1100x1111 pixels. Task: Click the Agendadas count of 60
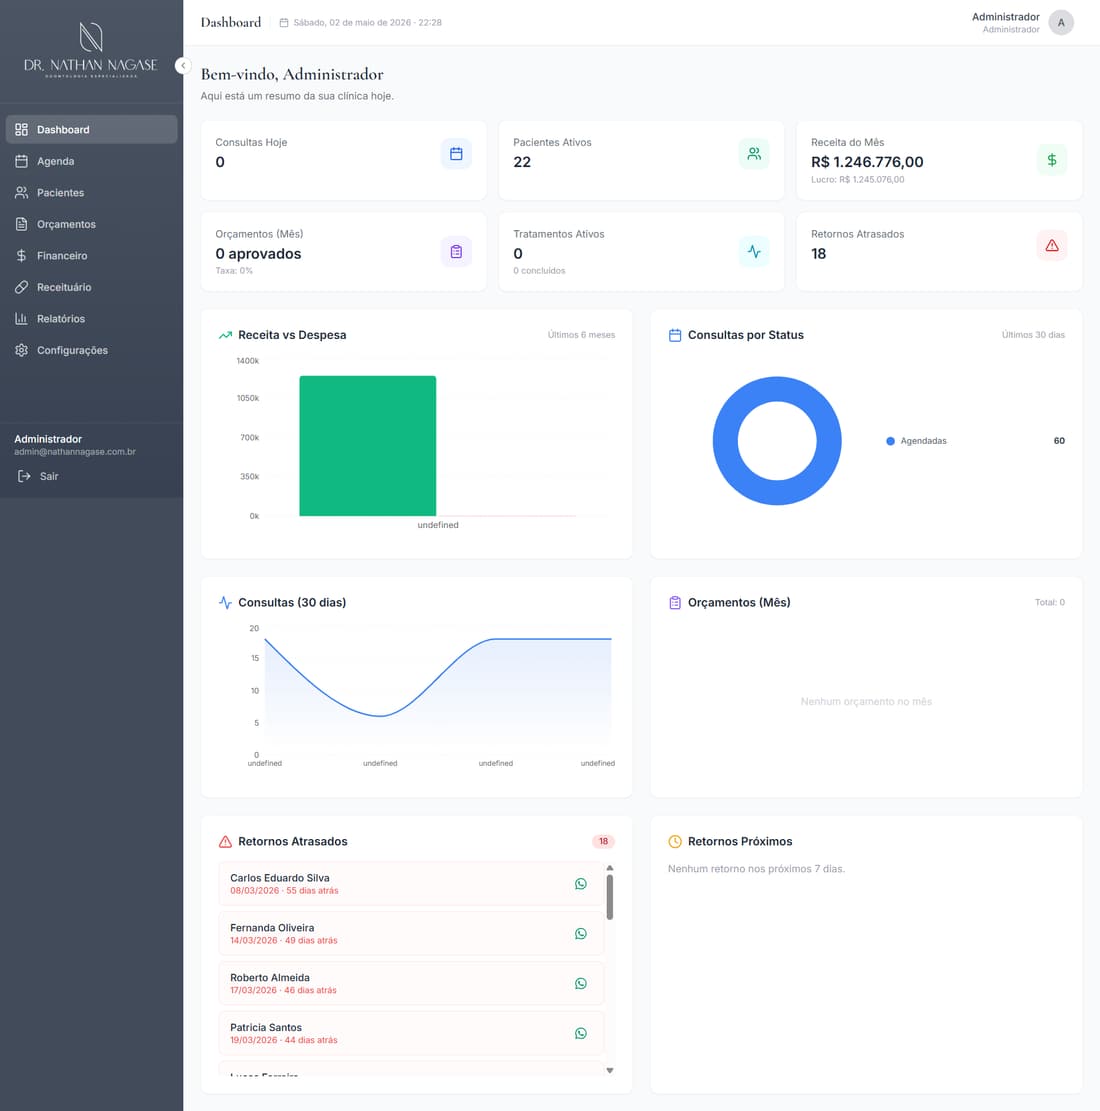[1059, 441]
